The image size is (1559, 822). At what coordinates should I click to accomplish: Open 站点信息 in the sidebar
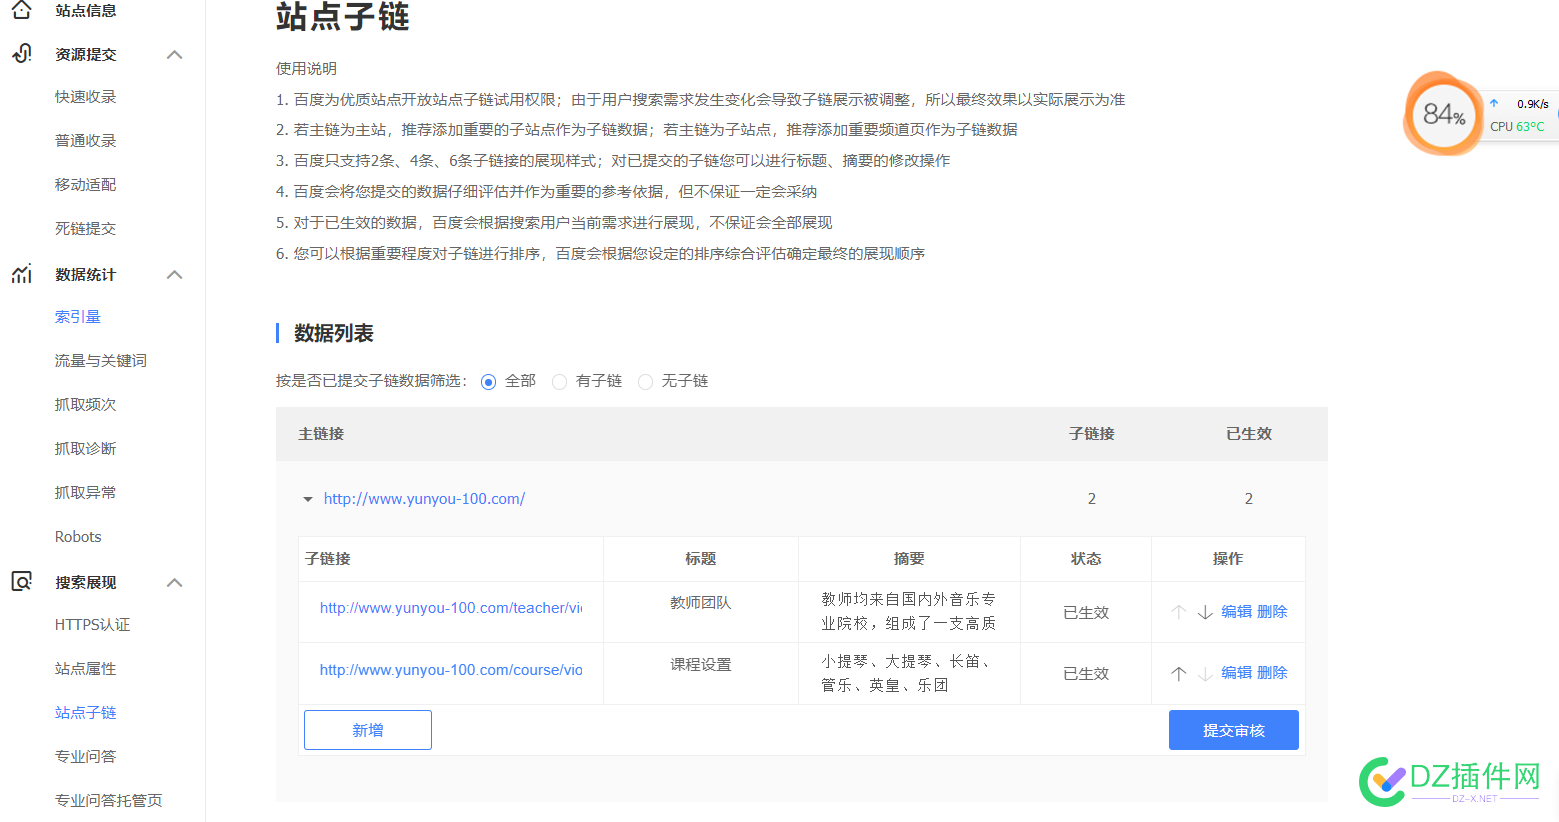coord(86,10)
